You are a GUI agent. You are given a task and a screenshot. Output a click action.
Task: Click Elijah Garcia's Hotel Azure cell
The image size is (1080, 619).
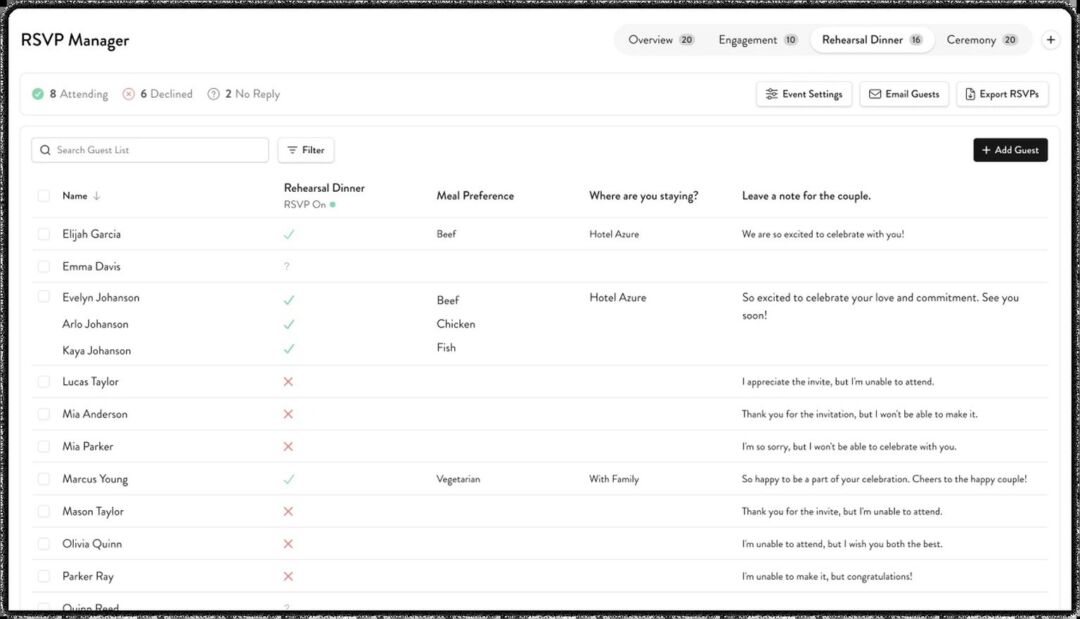pyautogui.click(x=614, y=234)
